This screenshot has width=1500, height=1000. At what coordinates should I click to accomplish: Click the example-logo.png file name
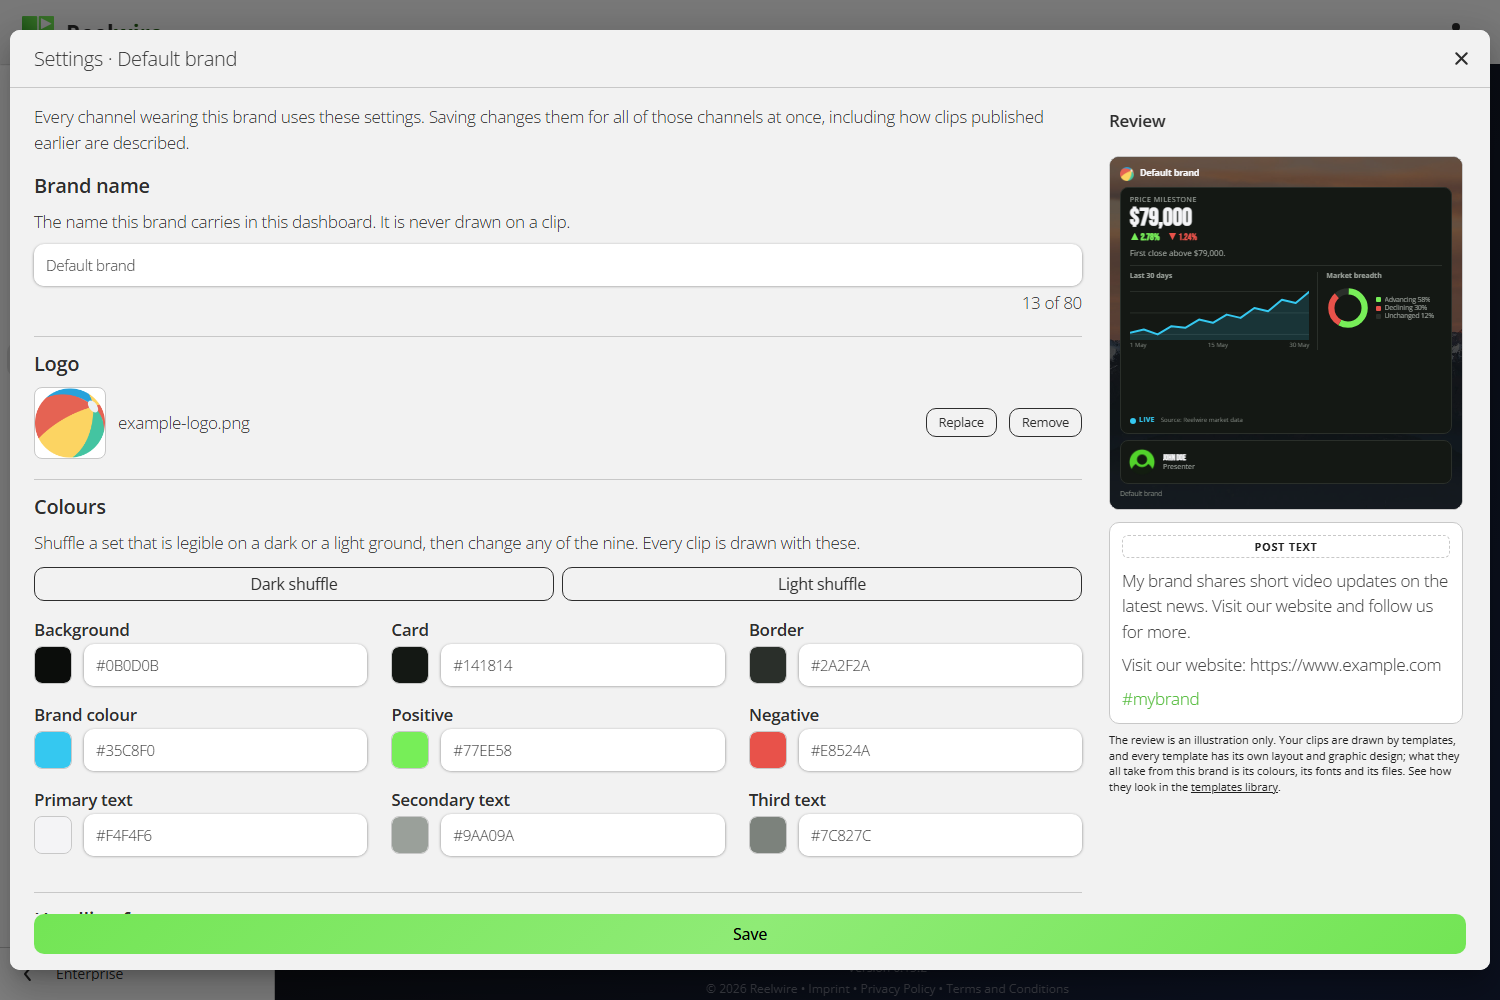184,423
